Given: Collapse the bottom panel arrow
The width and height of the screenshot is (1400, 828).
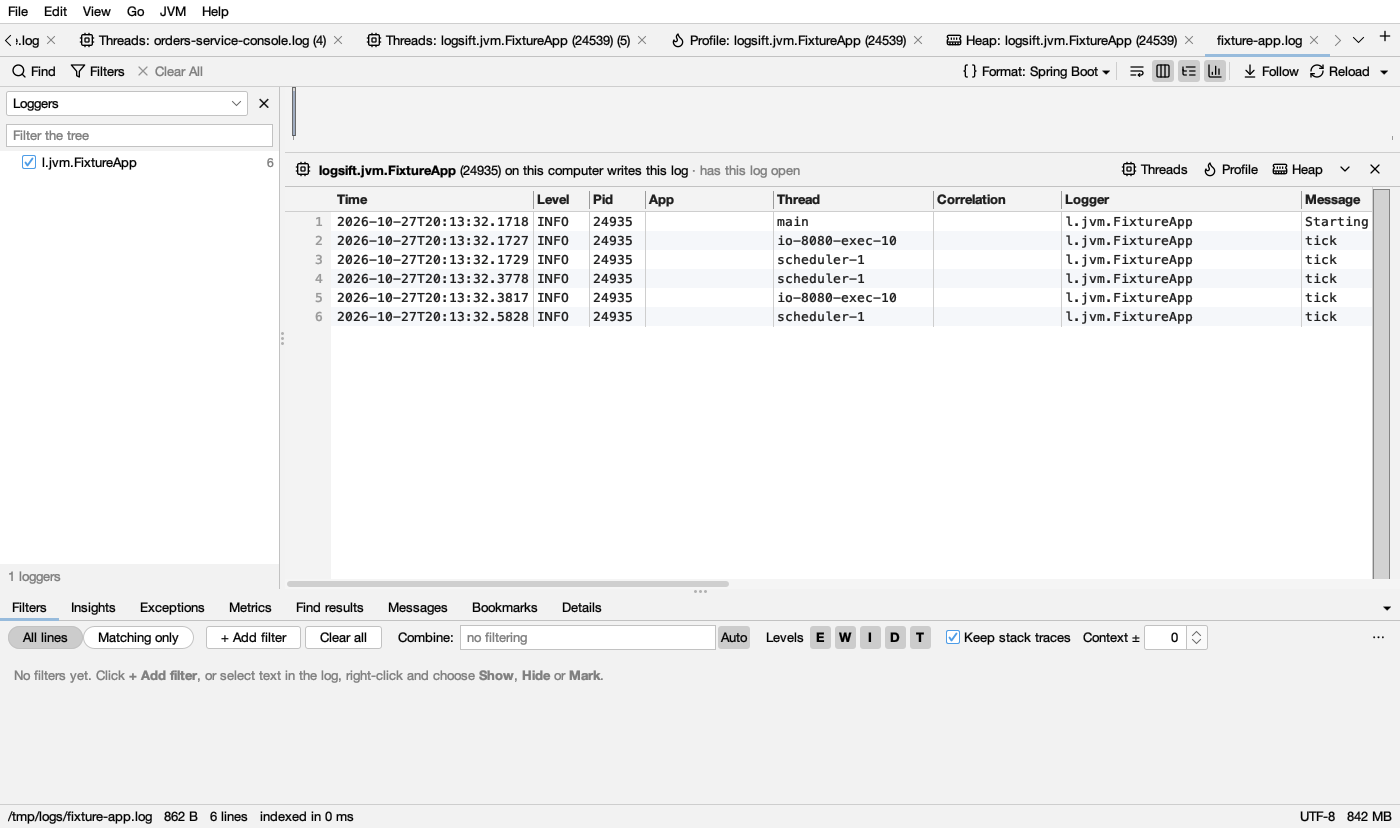Looking at the screenshot, I should (x=1386, y=608).
